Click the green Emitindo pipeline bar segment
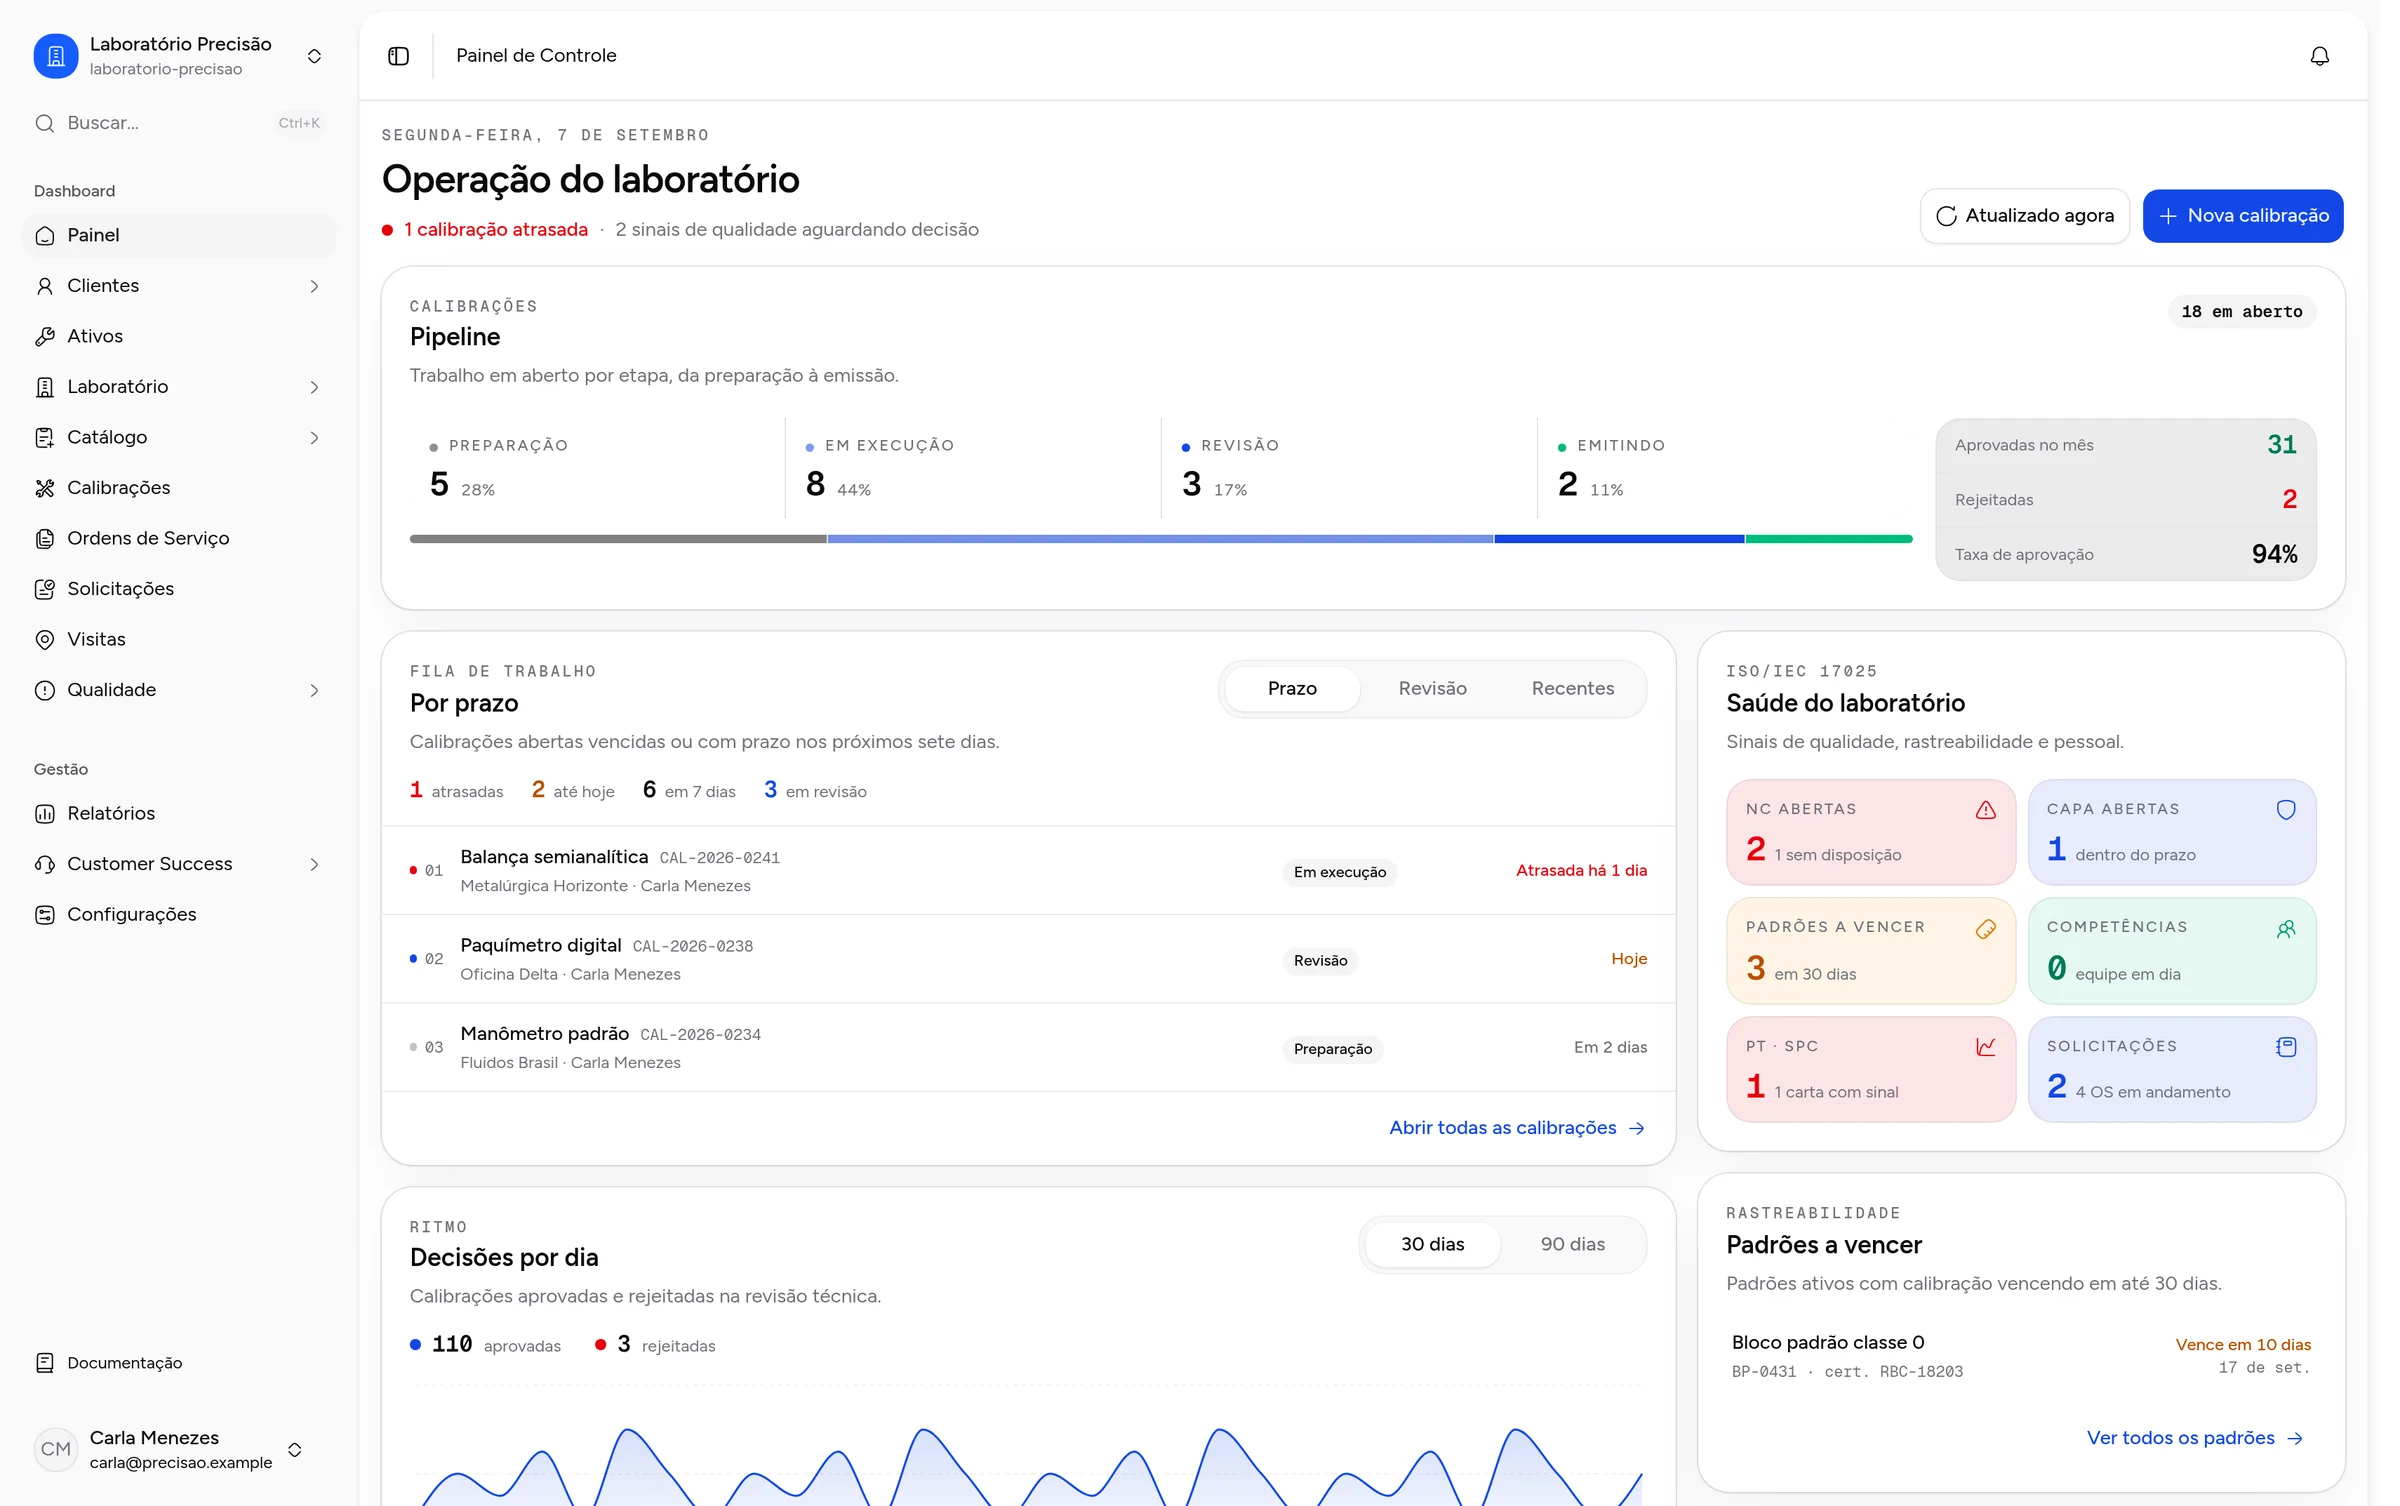 [x=1829, y=539]
